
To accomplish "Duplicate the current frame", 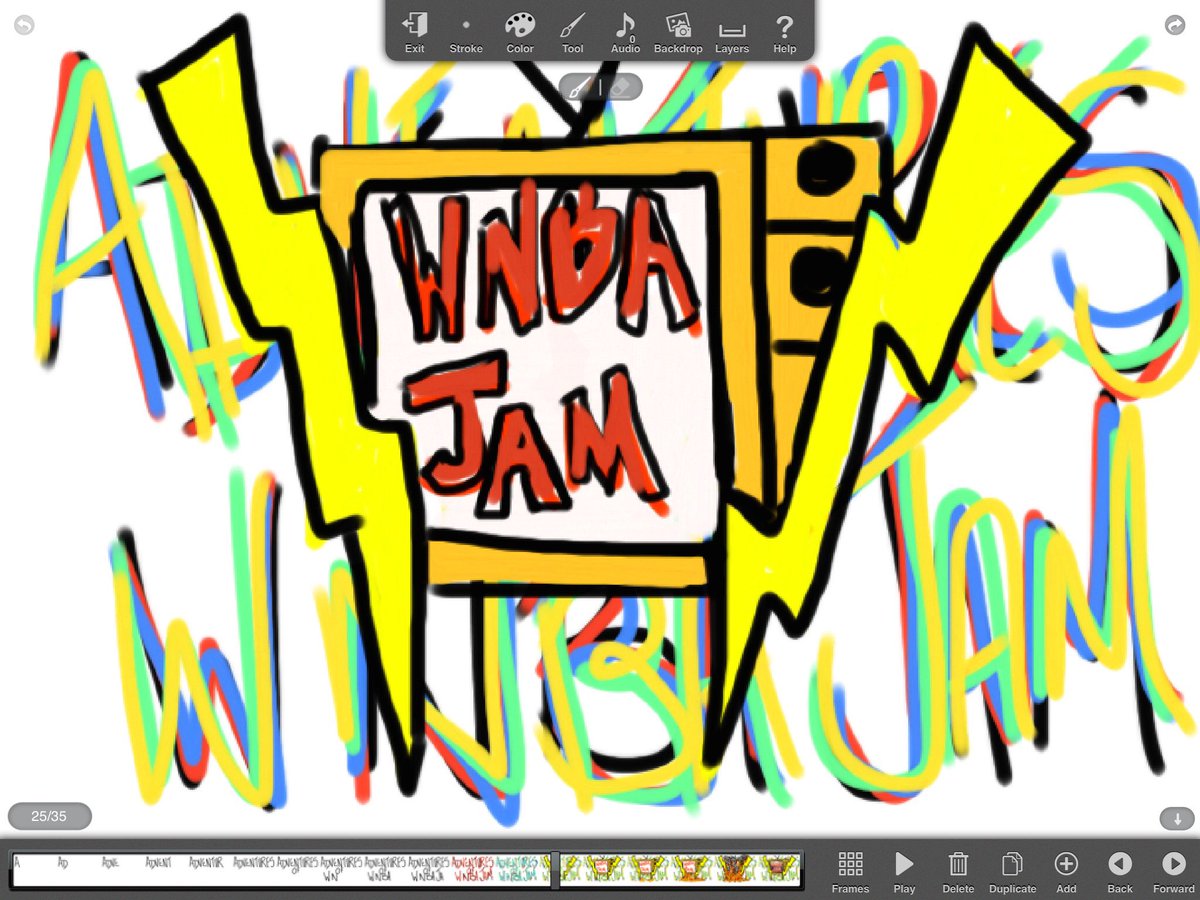I will [x=1012, y=872].
